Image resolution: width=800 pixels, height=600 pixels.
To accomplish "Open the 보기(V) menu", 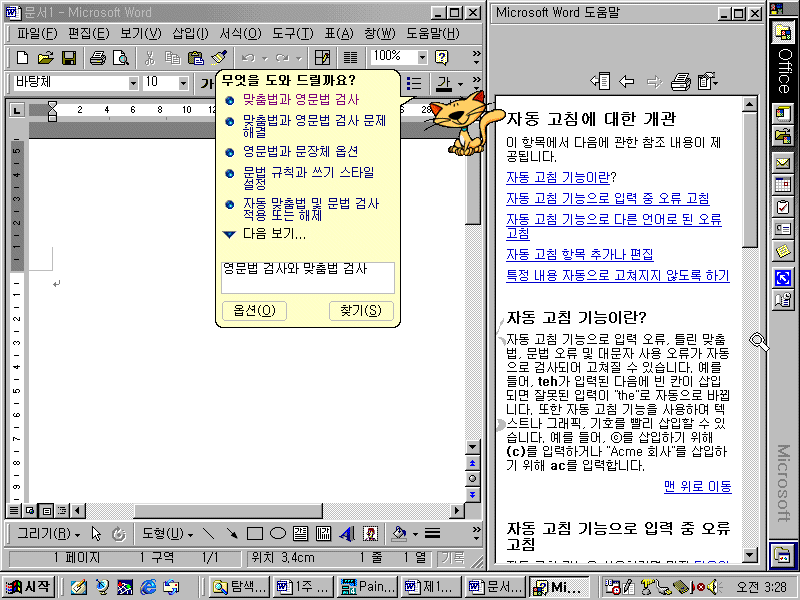I will pos(140,34).
